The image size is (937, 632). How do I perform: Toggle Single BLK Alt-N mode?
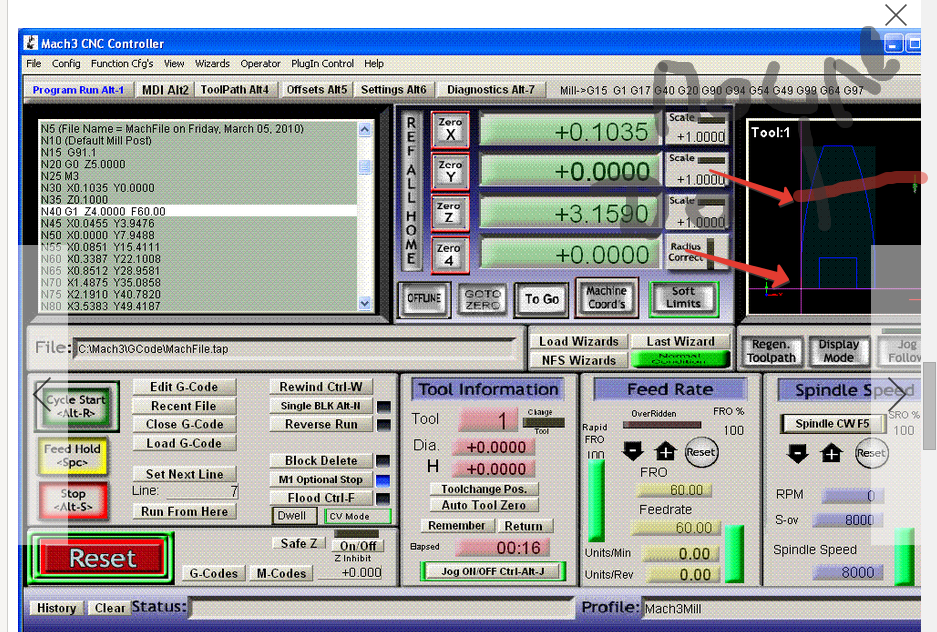pos(320,406)
